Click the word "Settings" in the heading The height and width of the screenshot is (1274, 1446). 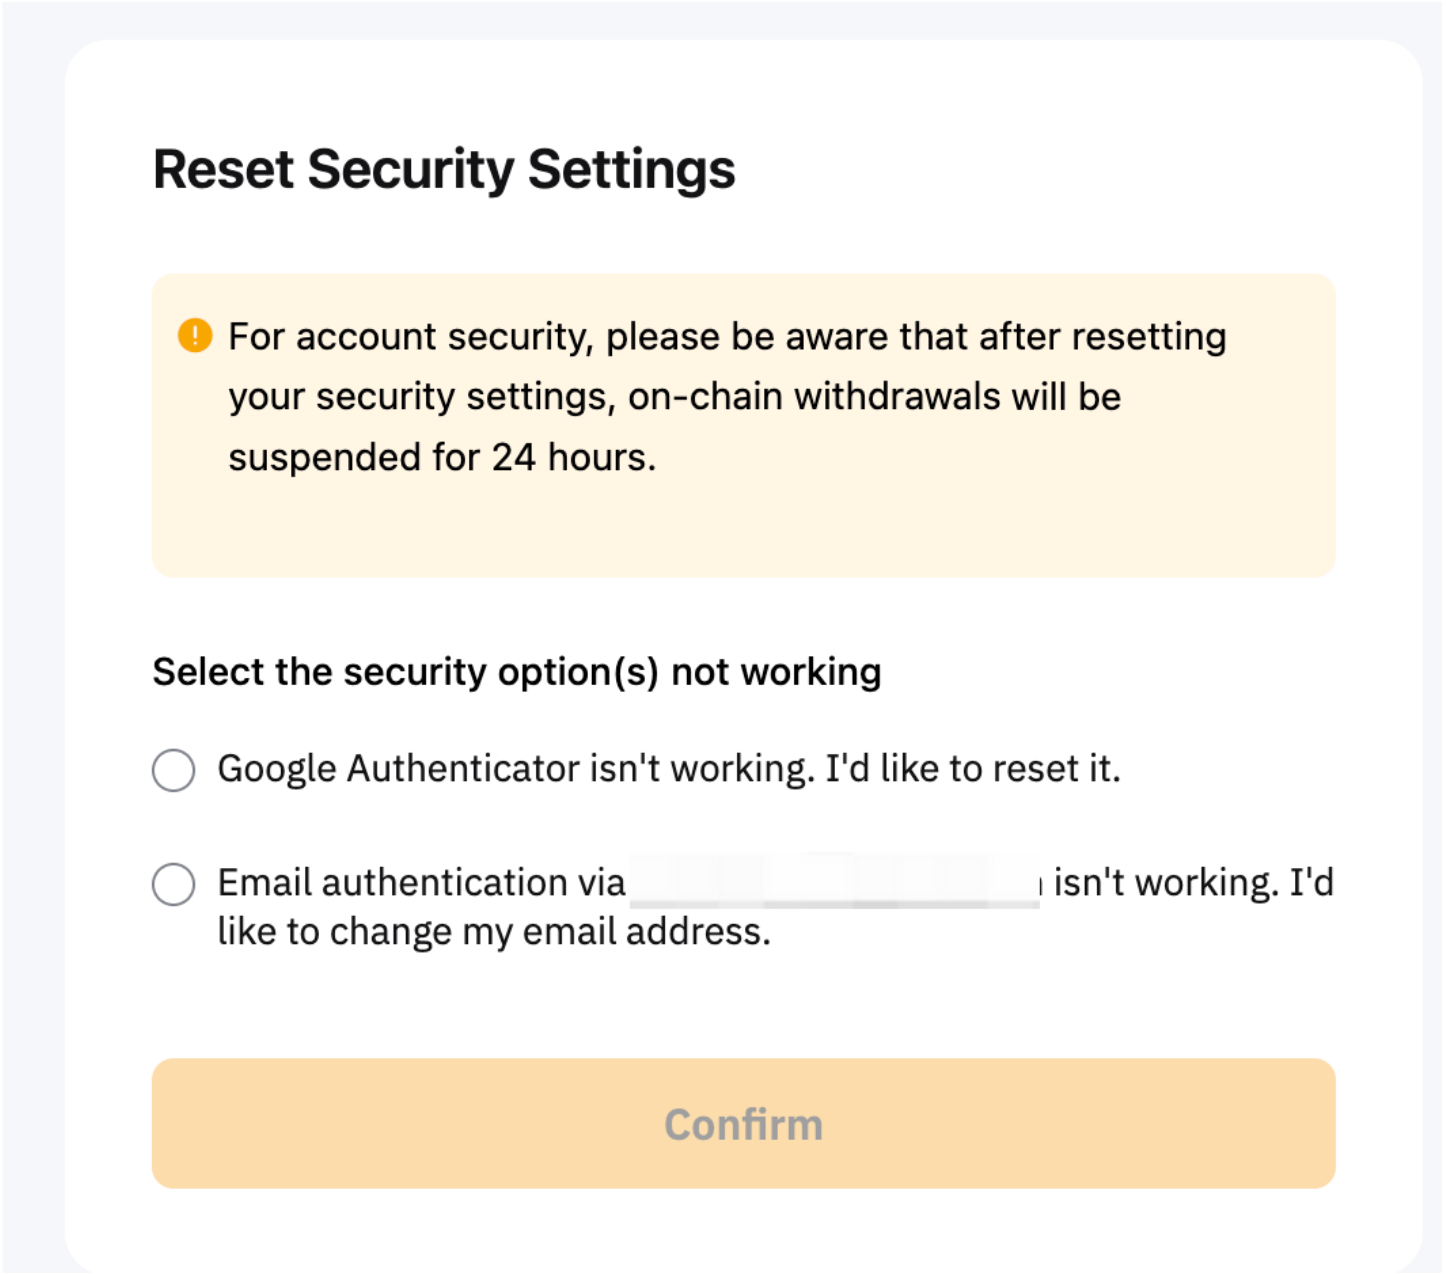631,169
